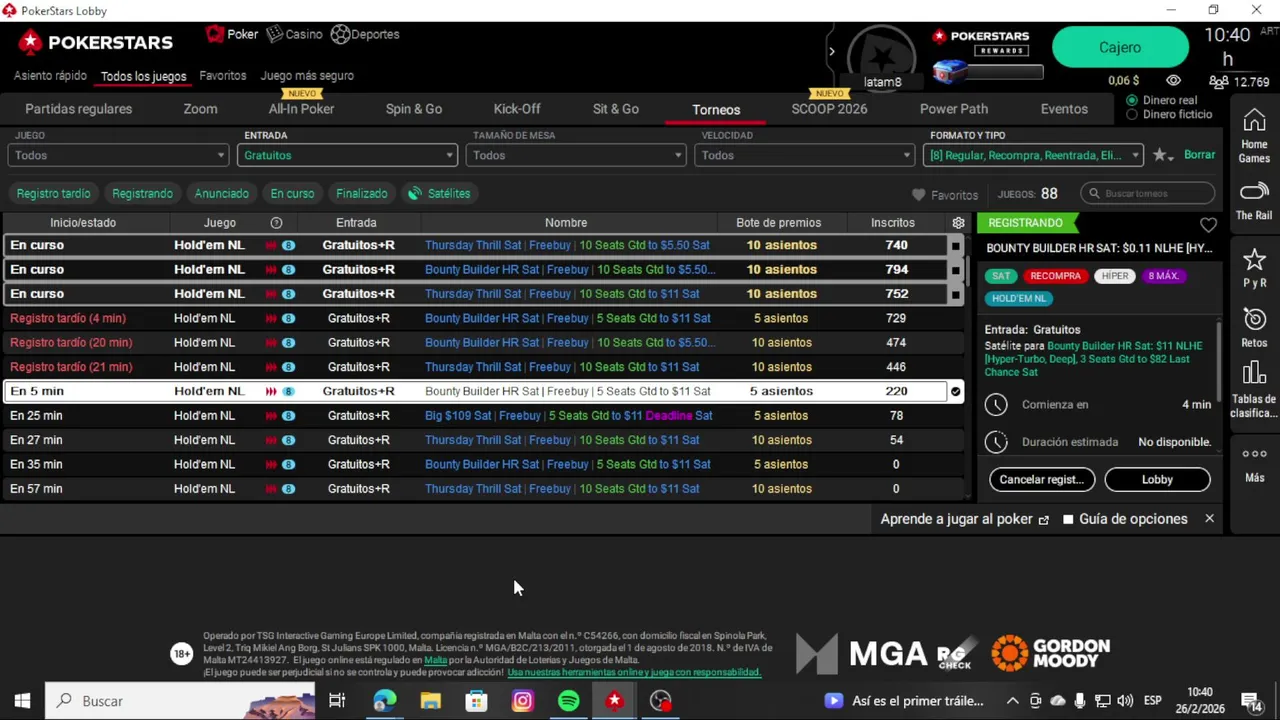Open the Asiento rápido view

click(x=50, y=76)
